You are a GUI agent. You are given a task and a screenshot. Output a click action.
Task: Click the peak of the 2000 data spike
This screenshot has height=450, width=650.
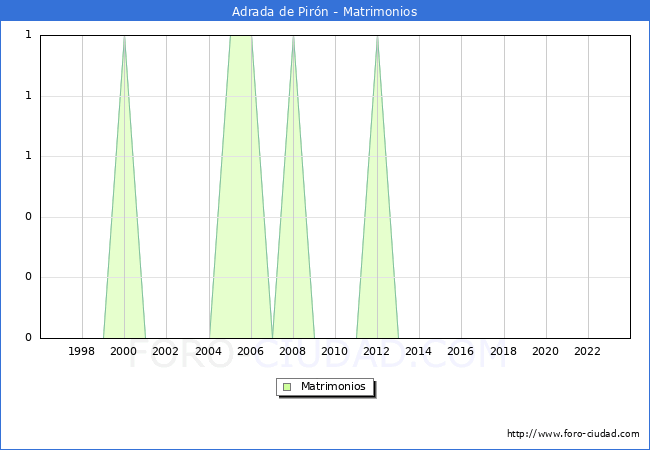coord(124,37)
